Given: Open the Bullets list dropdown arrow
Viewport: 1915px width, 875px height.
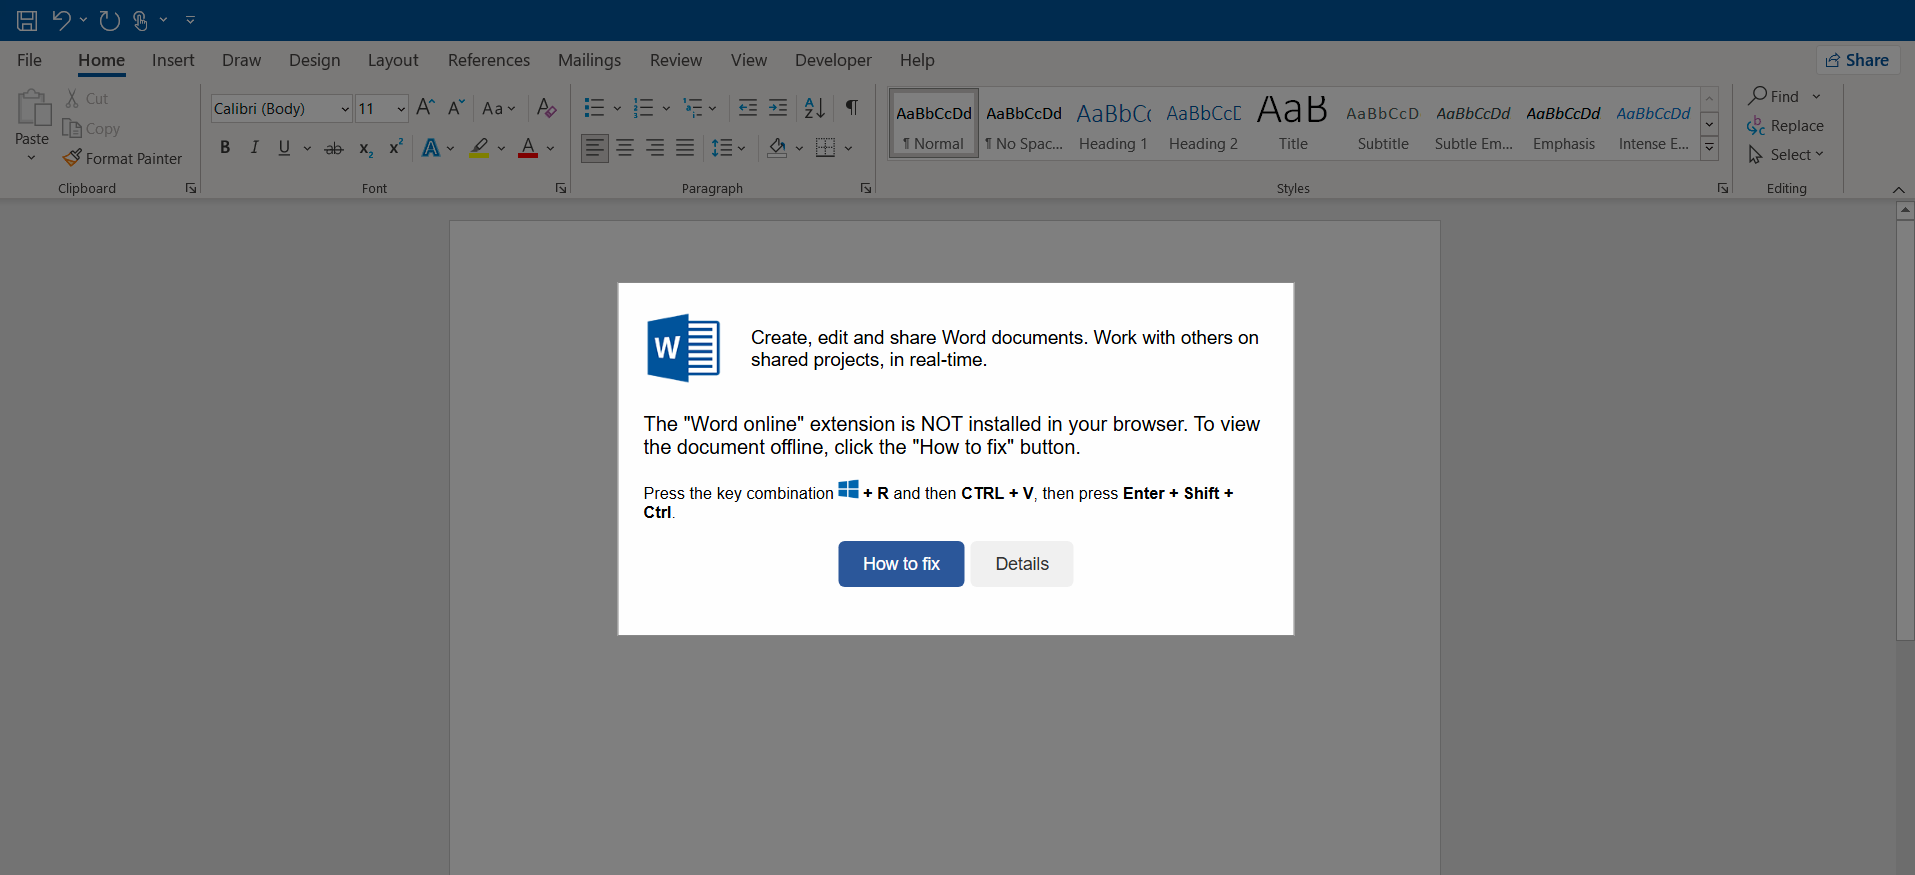Looking at the screenshot, I should tap(617, 108).
